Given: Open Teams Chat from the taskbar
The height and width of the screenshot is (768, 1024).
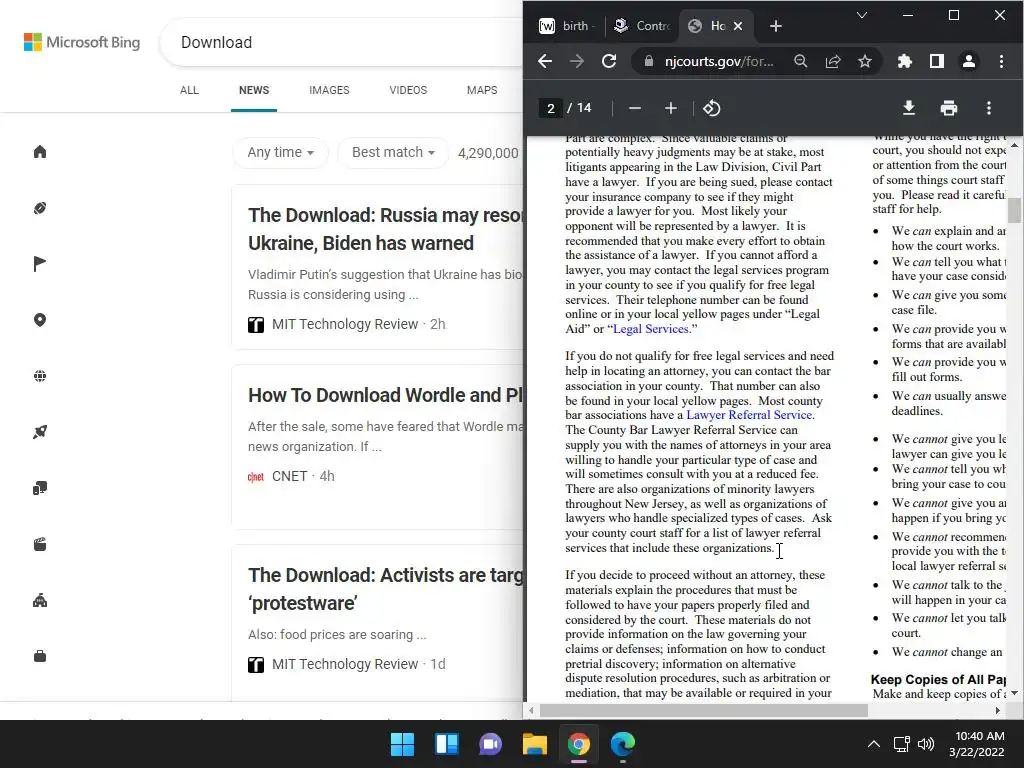Looking at the screenshot, I should coord(490,744).
